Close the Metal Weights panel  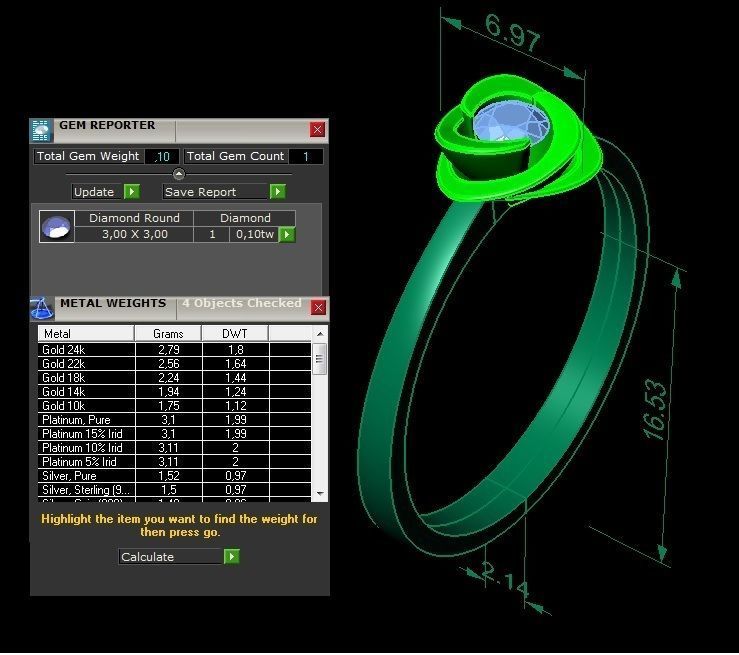319,308
